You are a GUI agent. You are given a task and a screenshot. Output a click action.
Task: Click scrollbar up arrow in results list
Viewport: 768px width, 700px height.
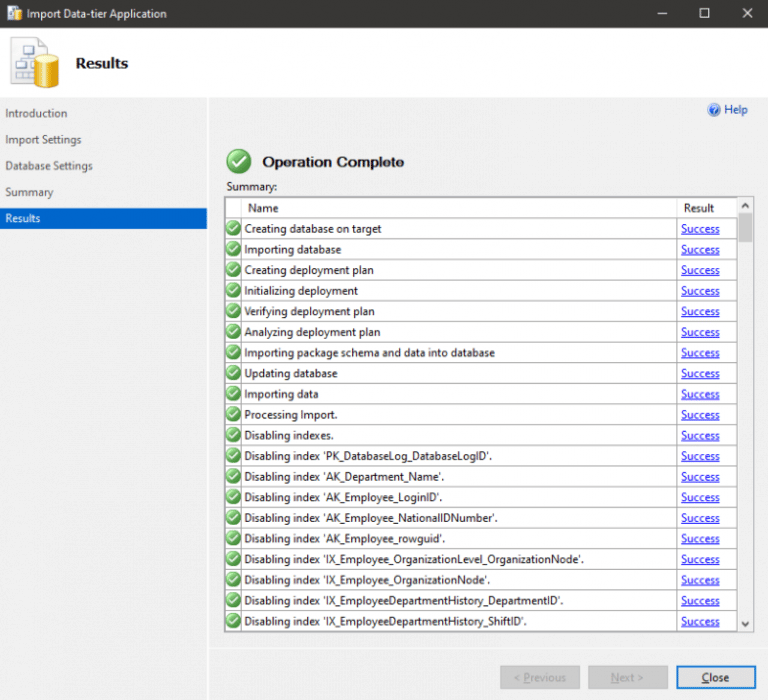[x=745, y=206]
